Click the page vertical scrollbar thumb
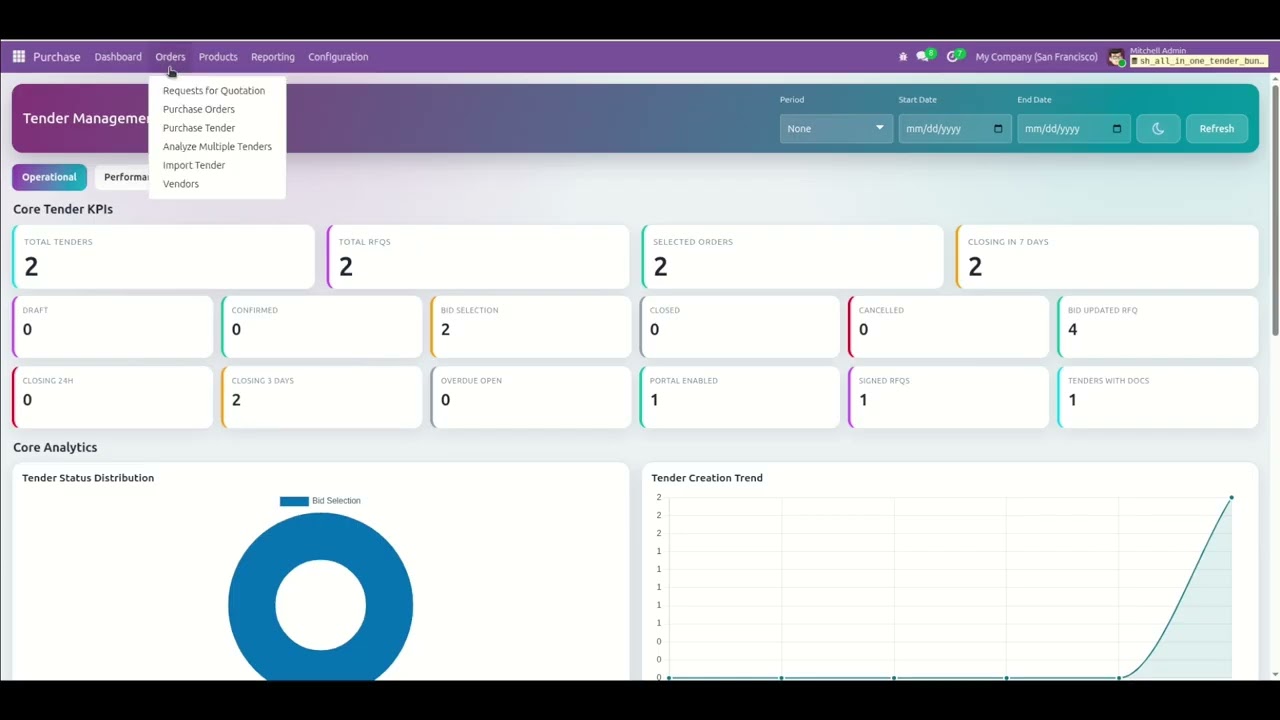This screenshot has width=1280, height=720. coord(1275,210)
